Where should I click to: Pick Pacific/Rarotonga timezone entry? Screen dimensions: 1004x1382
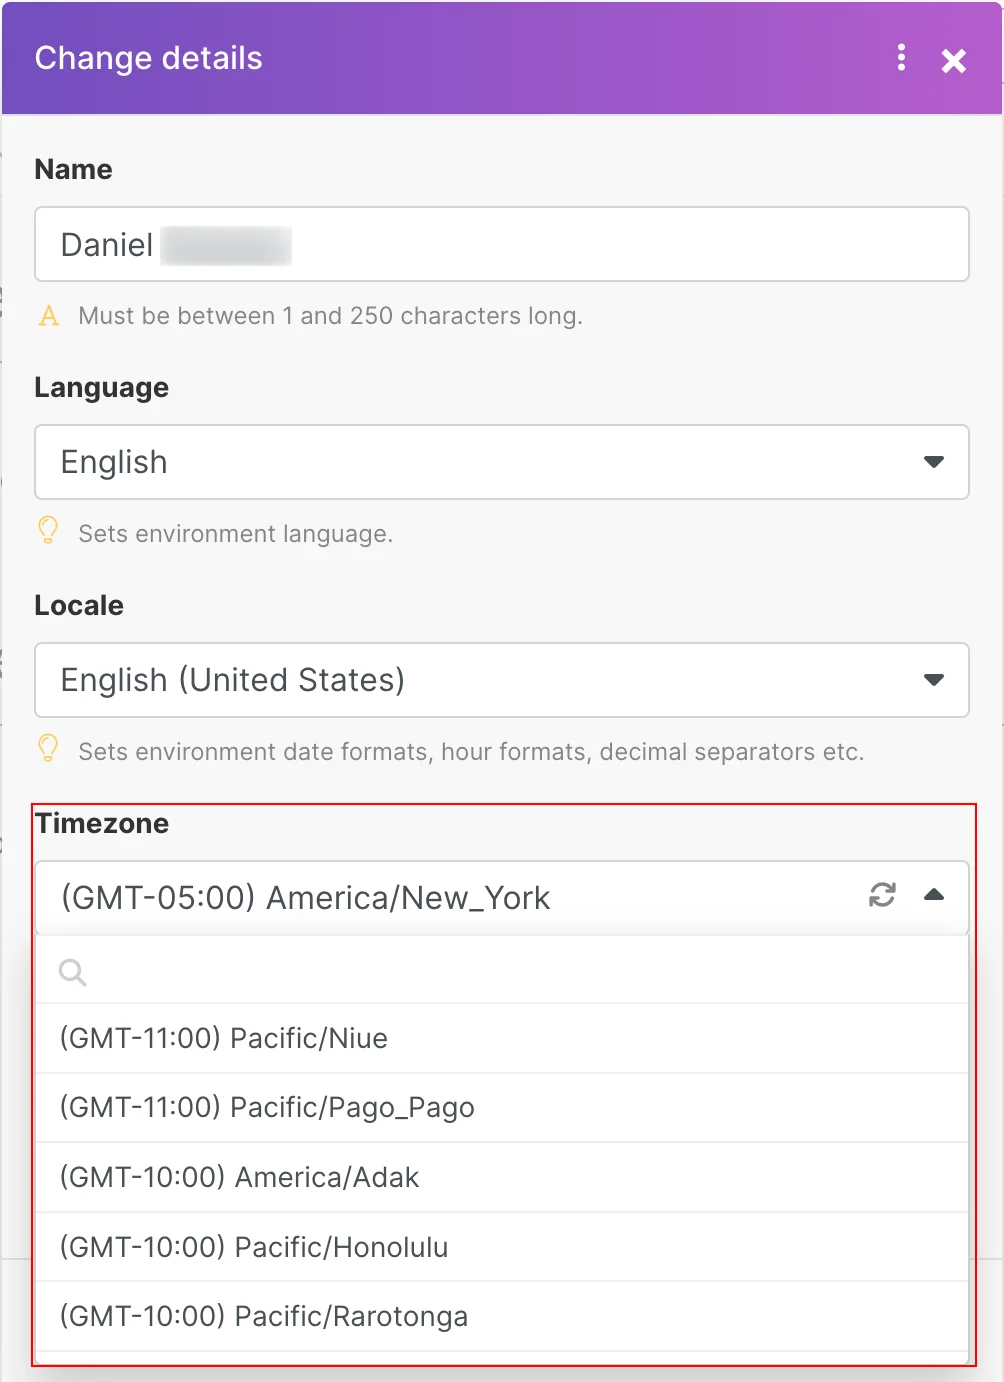[502, 1316]
